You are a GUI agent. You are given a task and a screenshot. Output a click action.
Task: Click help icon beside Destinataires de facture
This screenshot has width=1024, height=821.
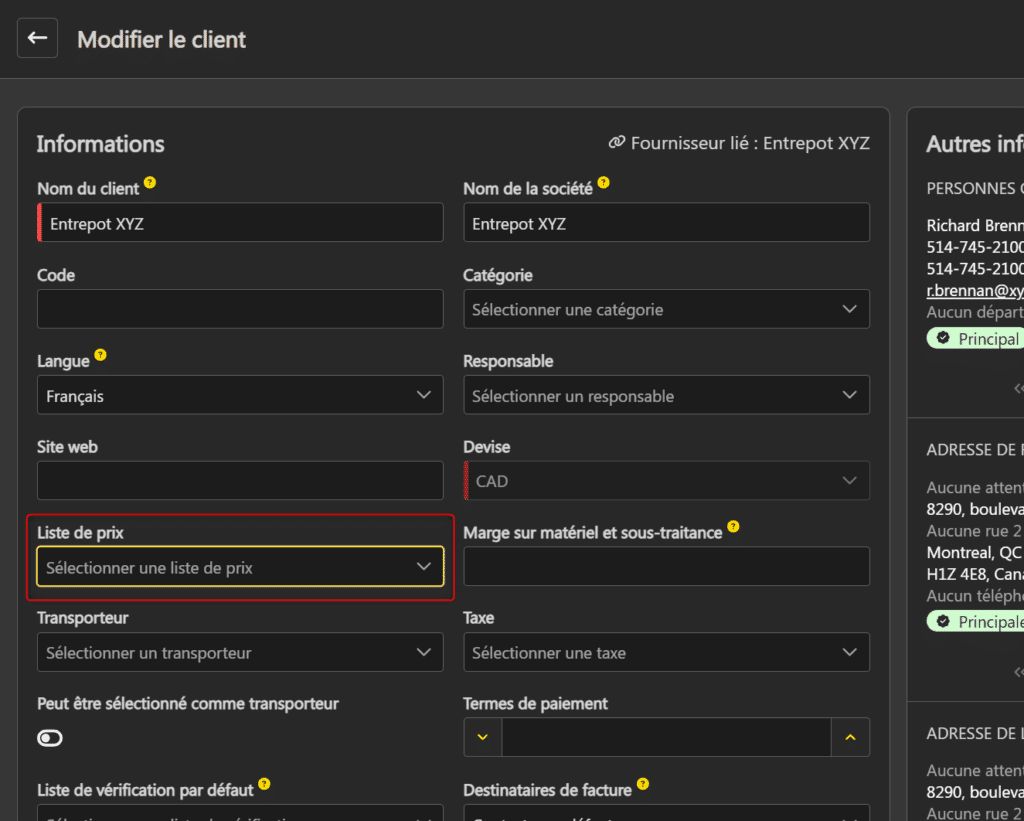coord(642,784)
